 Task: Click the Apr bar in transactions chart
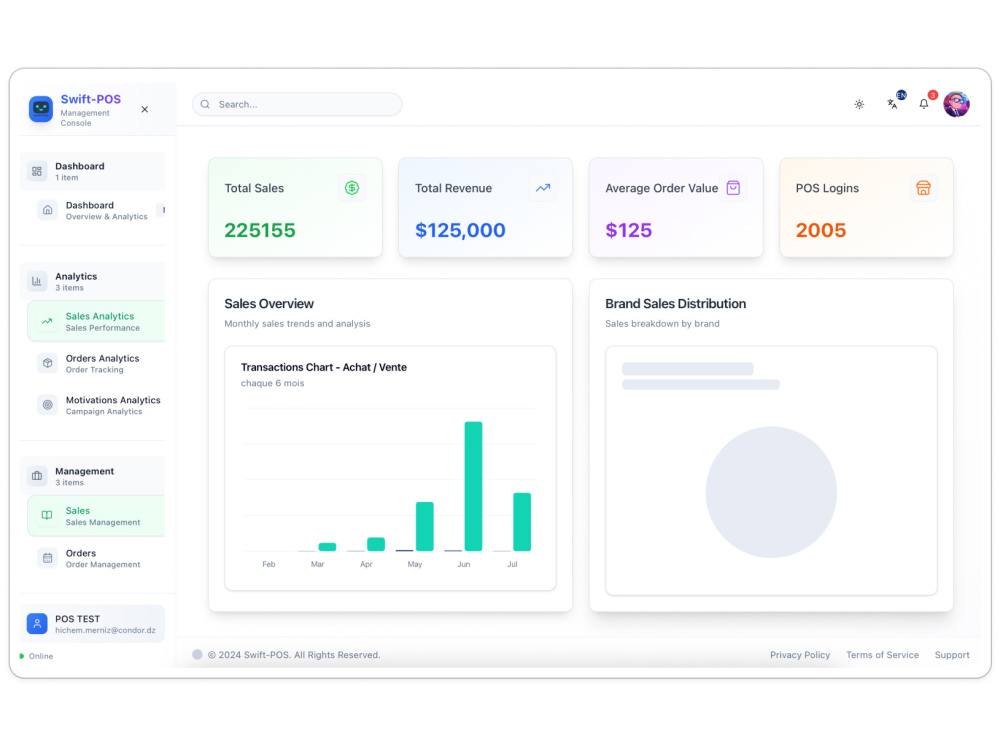[376, 544]
